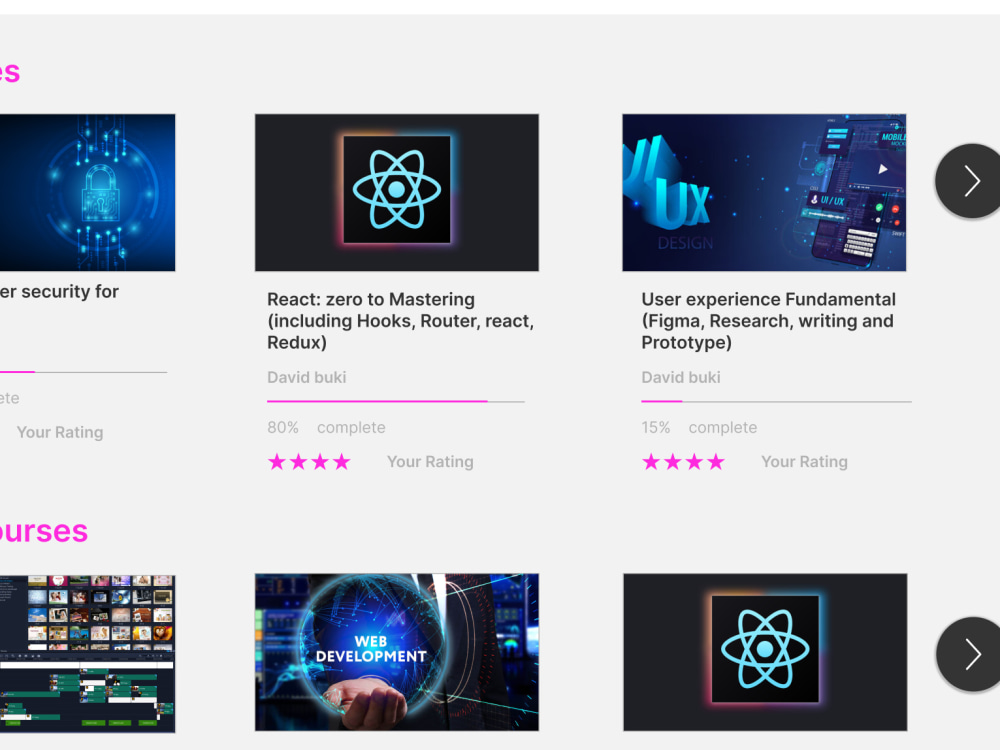Screen dimensions: 1000x750
Task: Open the video editing timeline thumbnail
Action: (87, 654)
